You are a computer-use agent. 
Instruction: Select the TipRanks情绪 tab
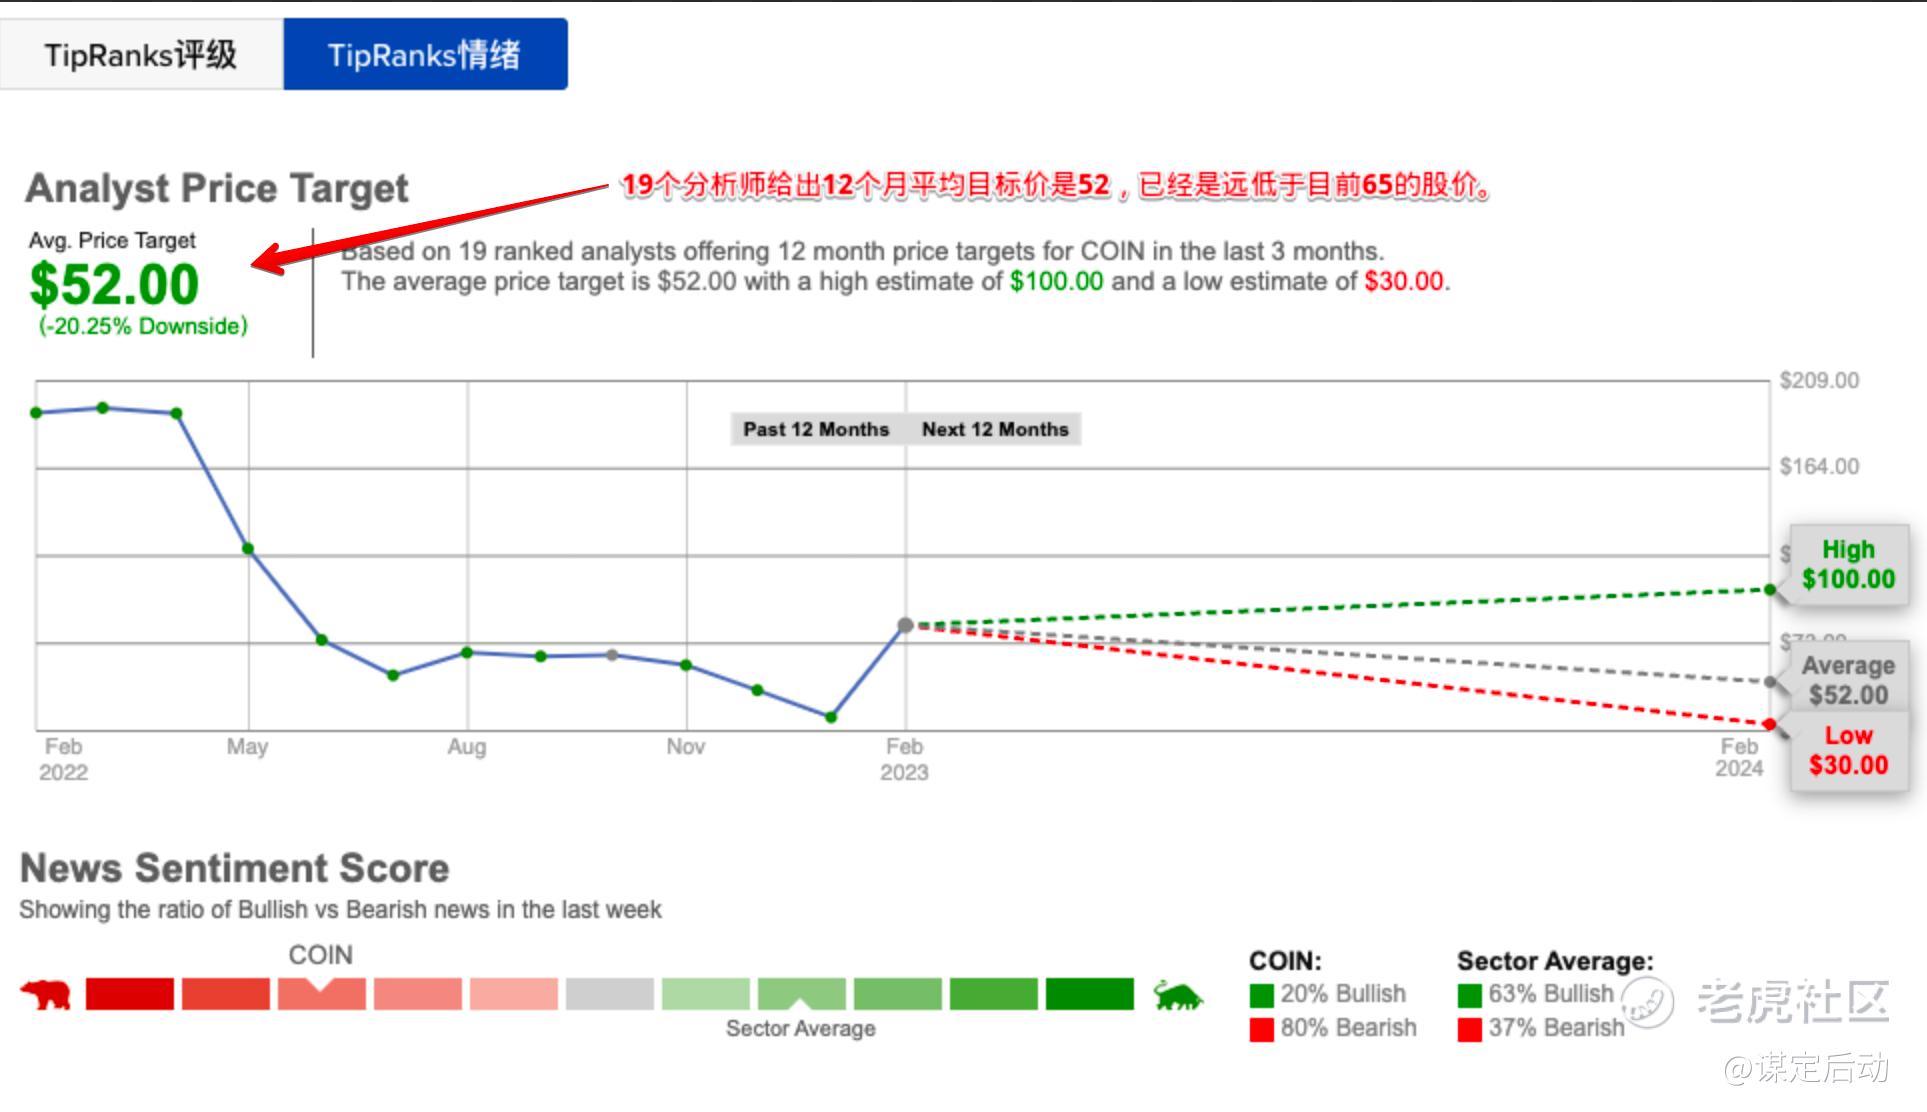(x=426, y=54)
